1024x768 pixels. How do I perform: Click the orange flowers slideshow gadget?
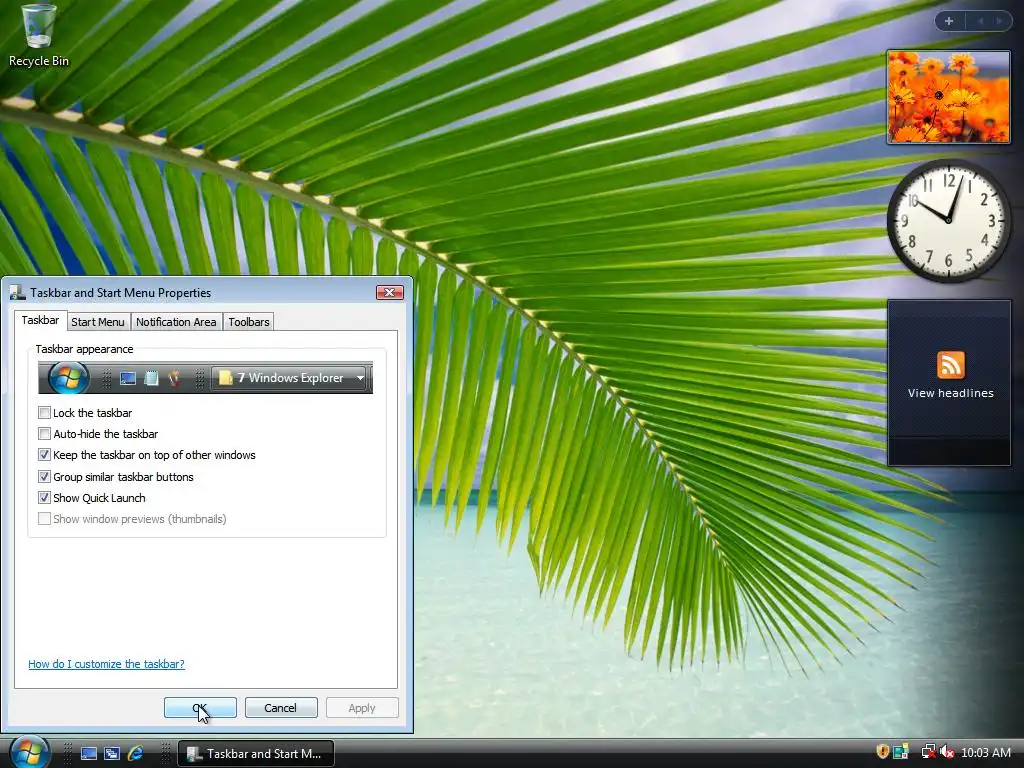[x=948, y=97]
